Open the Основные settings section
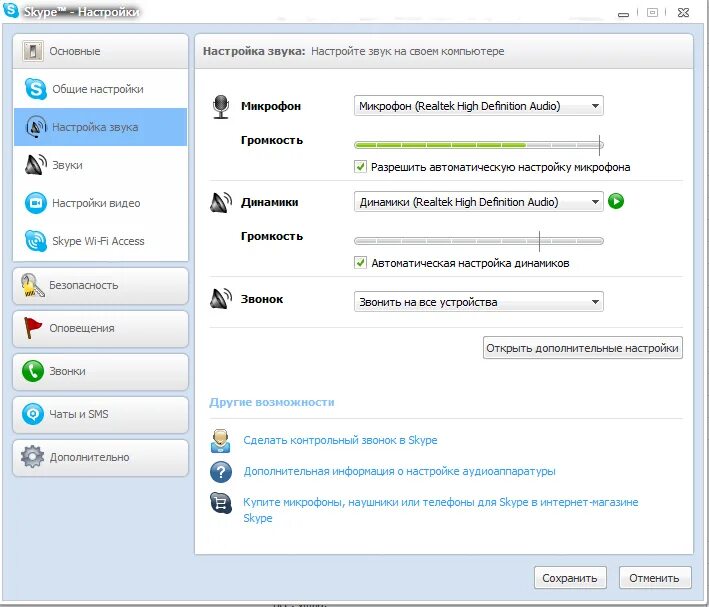Viewport: 709px width, 607px height. pos(100,51)
